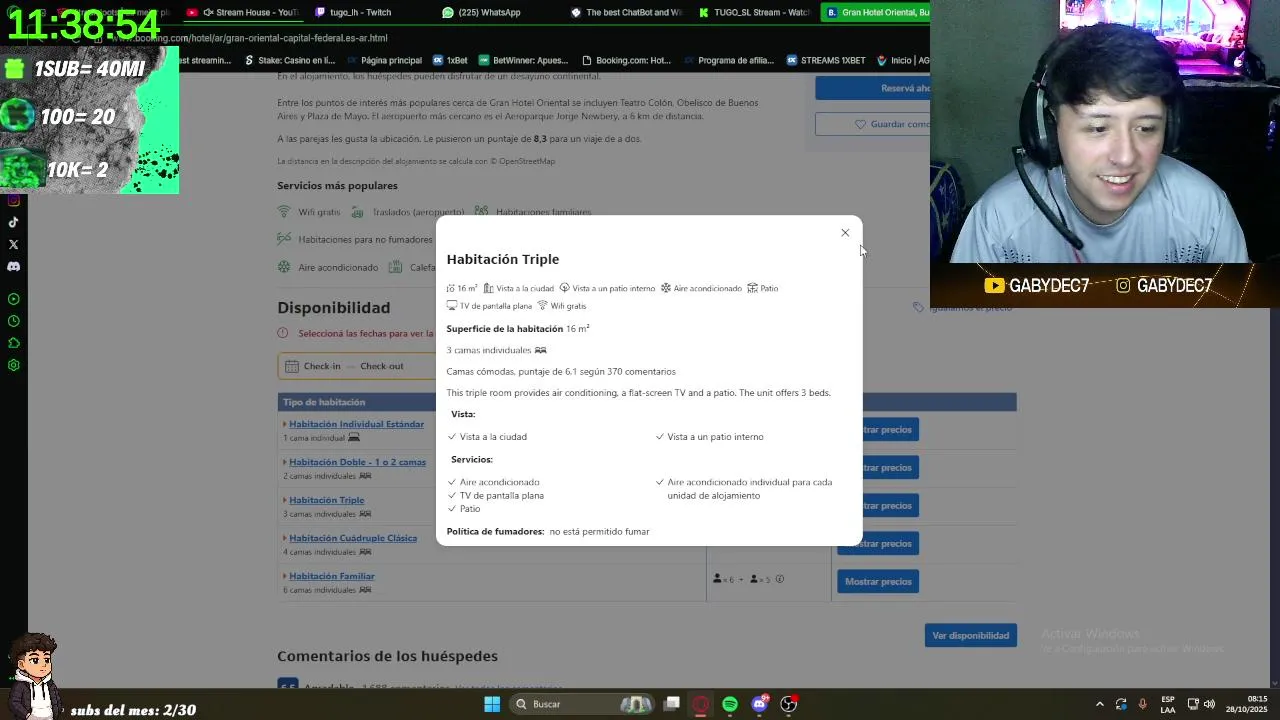The height and width of the screenshot is (720, 1280).
Task: Click the Wifi gratis service icon
Action: pos(284,212)
